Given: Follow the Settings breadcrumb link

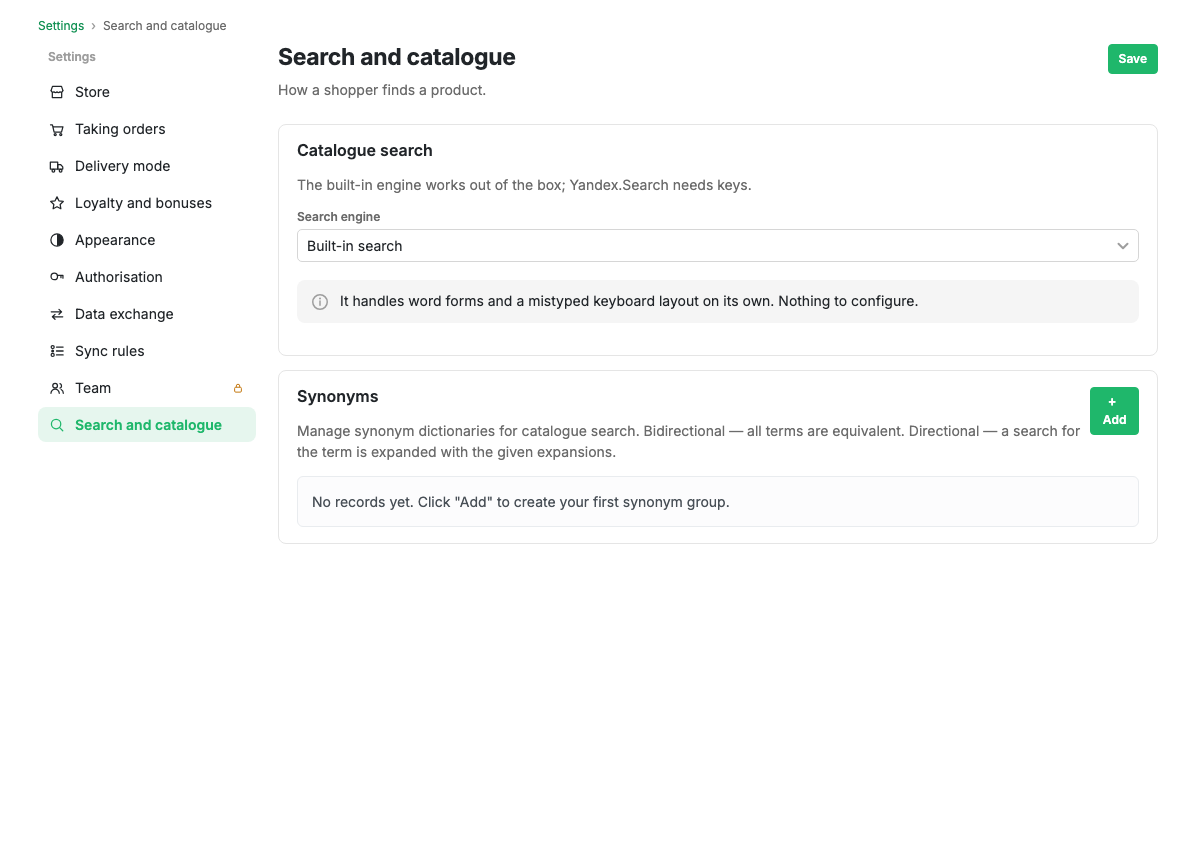Looking at the screenshot, I should click(x=61, y=26).
